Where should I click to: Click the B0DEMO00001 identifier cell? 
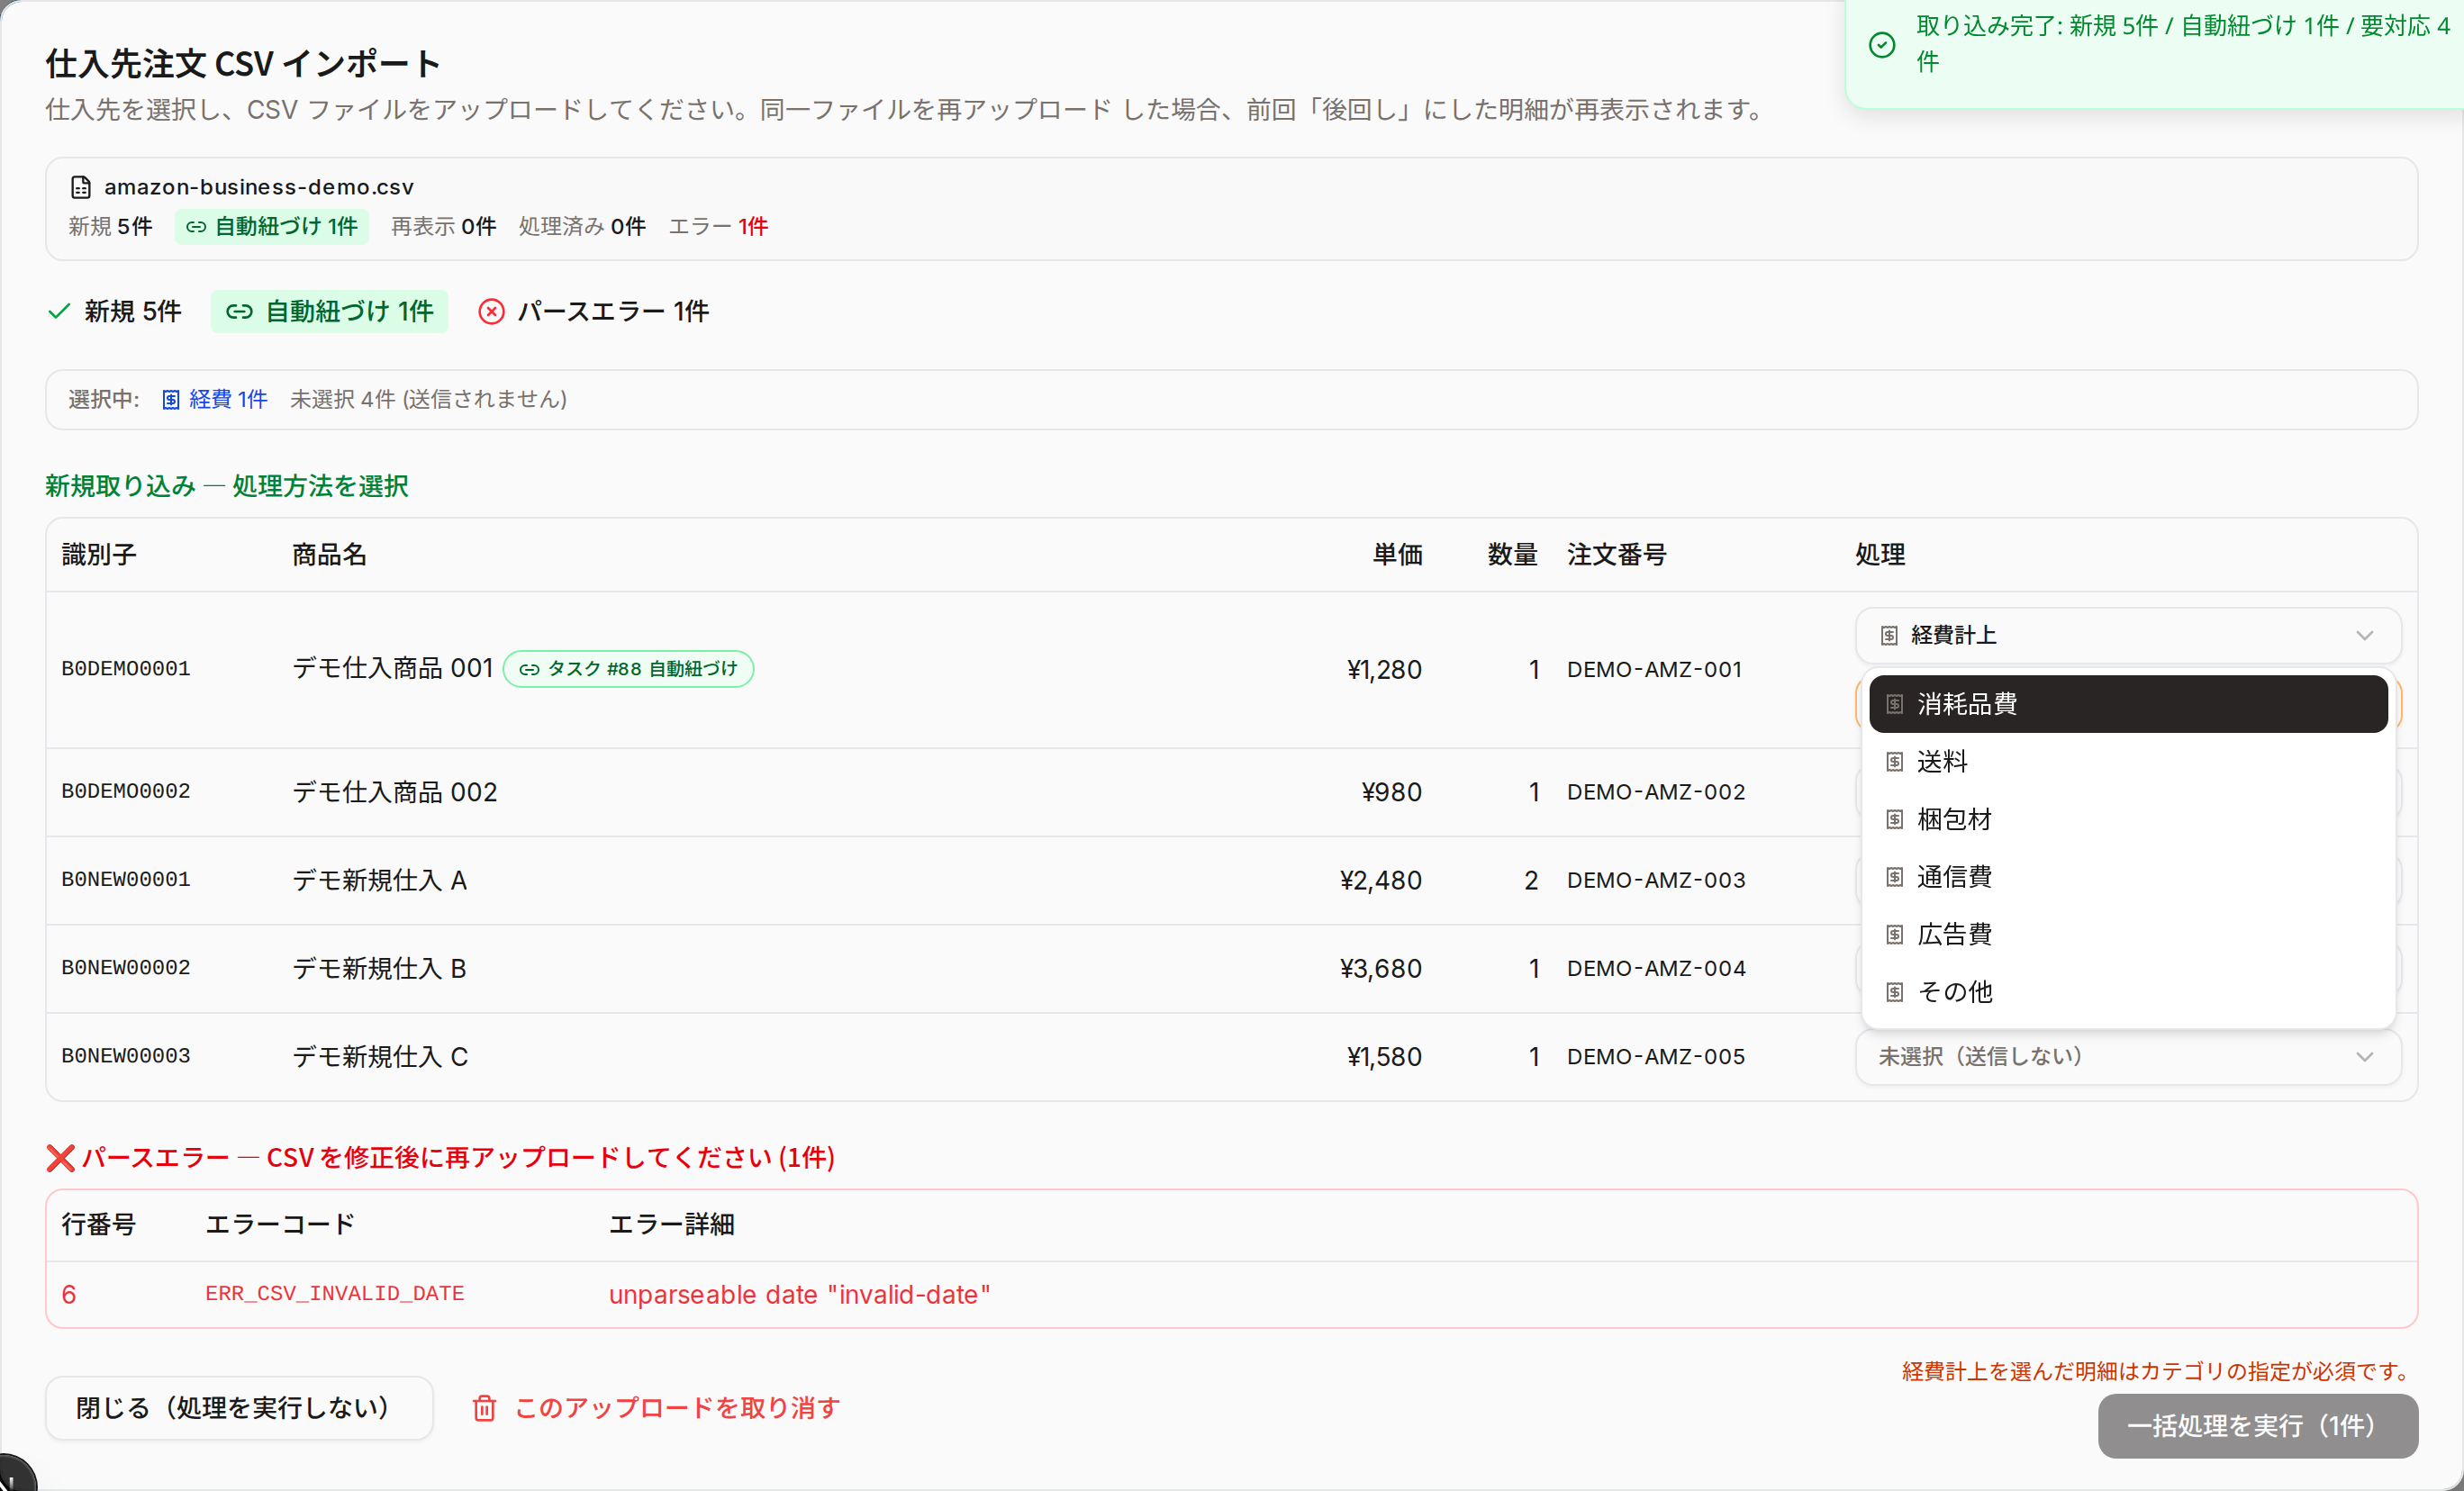click(126, 669)
